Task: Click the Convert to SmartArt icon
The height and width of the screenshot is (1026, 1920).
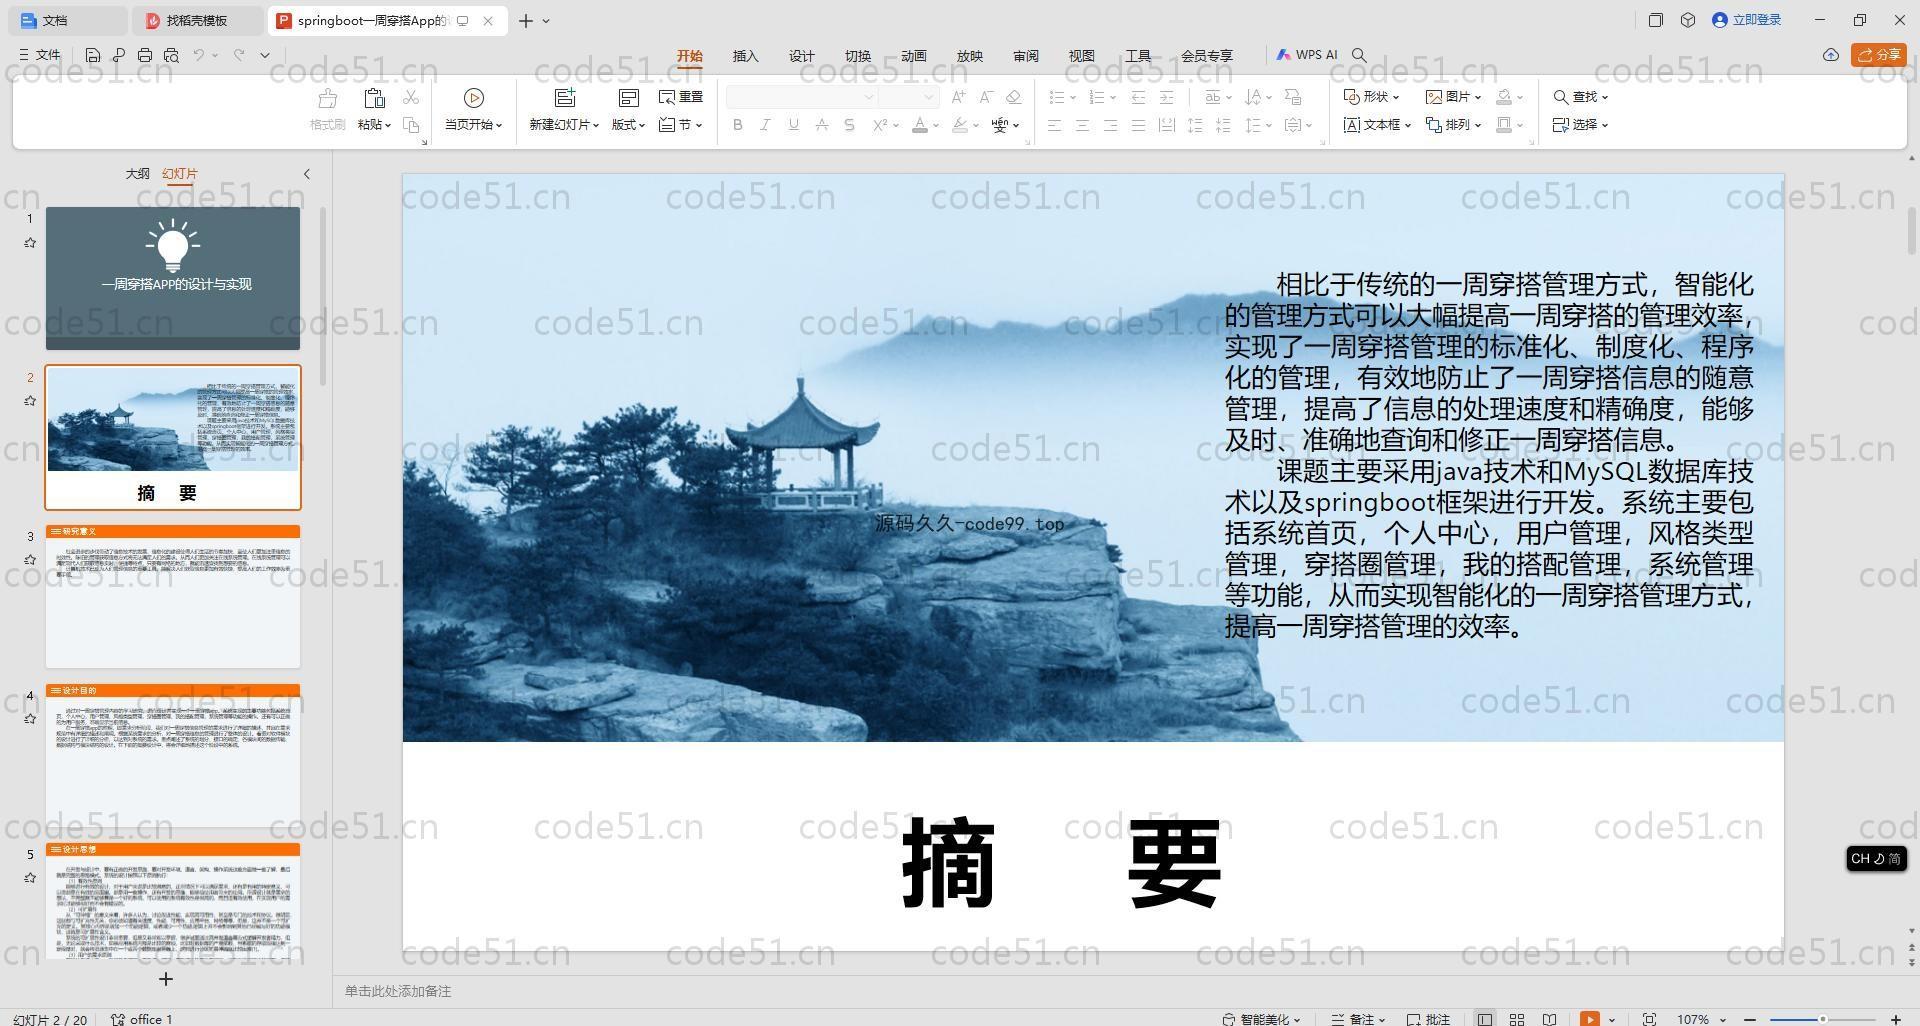Action: point(1293,97)
